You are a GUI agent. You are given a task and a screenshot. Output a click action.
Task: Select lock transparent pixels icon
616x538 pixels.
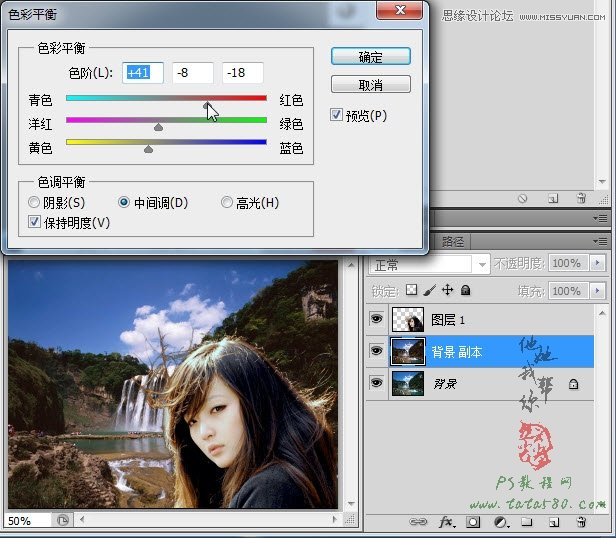tap(411, 290)
